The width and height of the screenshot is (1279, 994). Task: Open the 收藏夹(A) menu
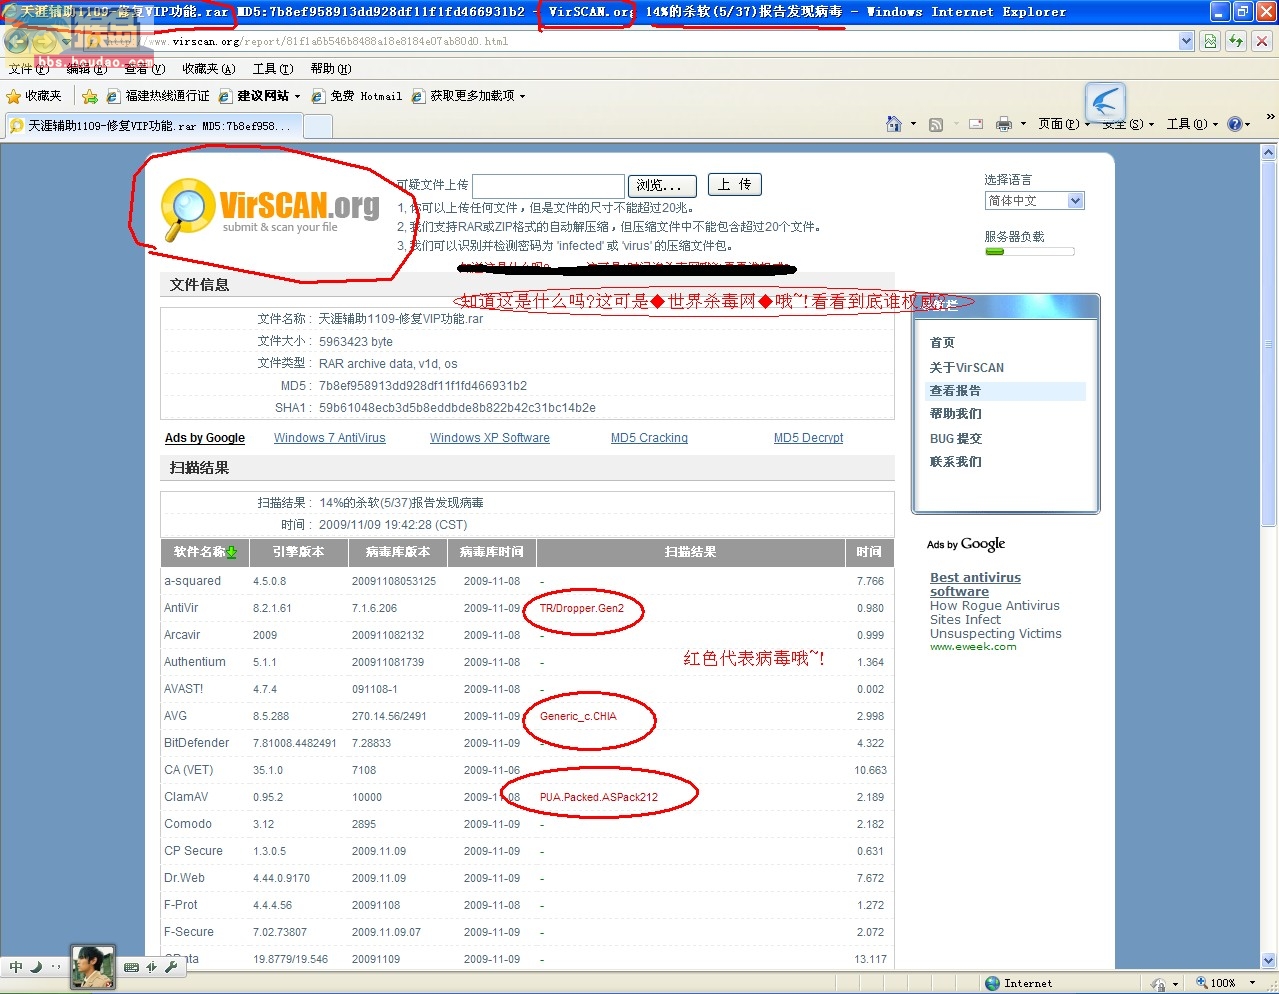208,69
